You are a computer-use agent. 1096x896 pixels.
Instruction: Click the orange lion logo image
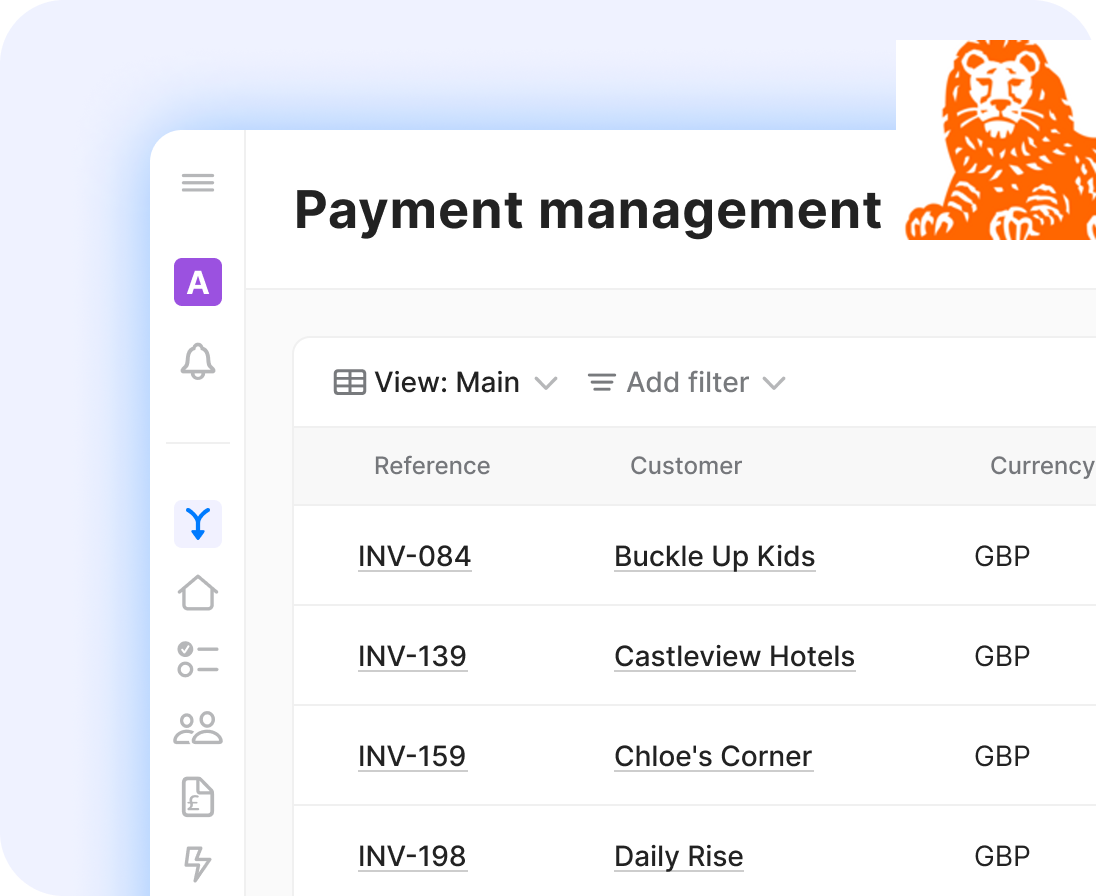[x=995, y=140]
